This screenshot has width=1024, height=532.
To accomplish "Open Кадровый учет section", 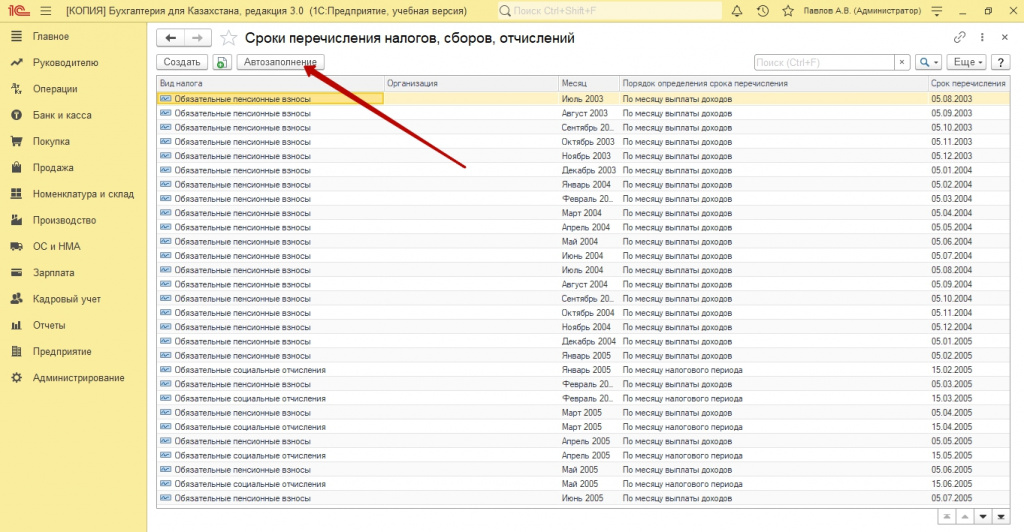I will (x=67, y=299).
